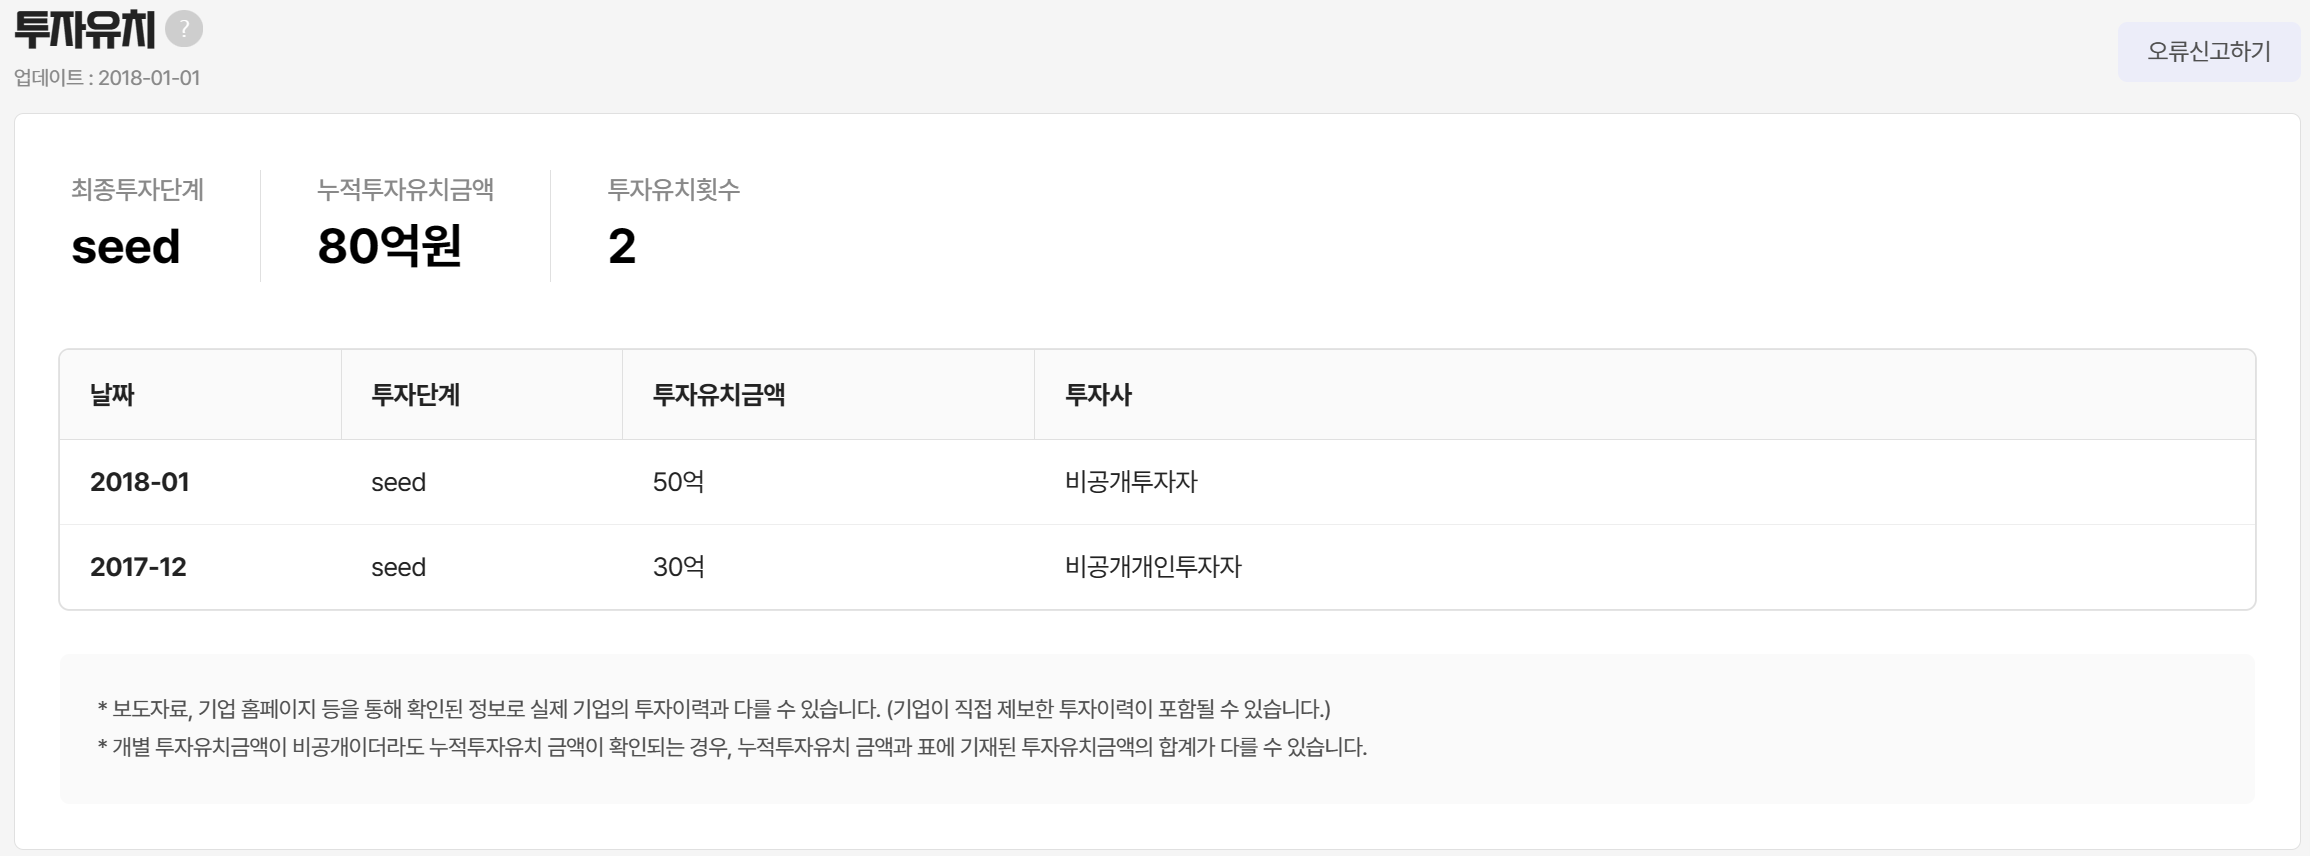Image resolution: width=2310 pixels, height=856 pixels.
Task: Click seed stage in 2018-01 row
Action: [398, 482]
